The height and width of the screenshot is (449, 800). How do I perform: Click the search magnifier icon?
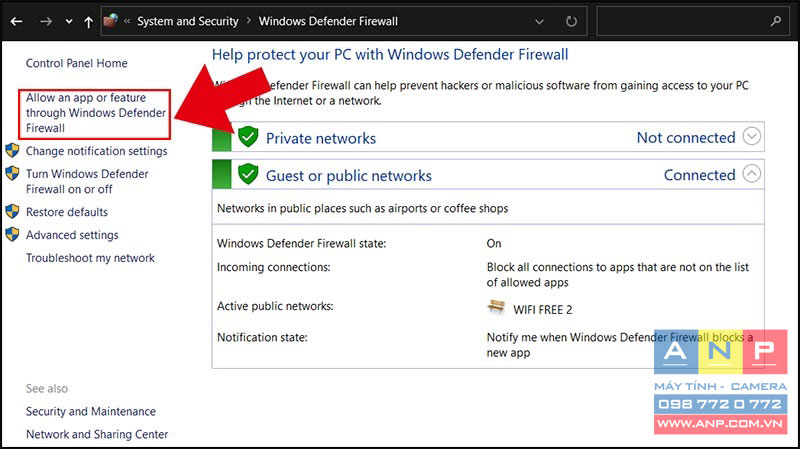(776, 21)
